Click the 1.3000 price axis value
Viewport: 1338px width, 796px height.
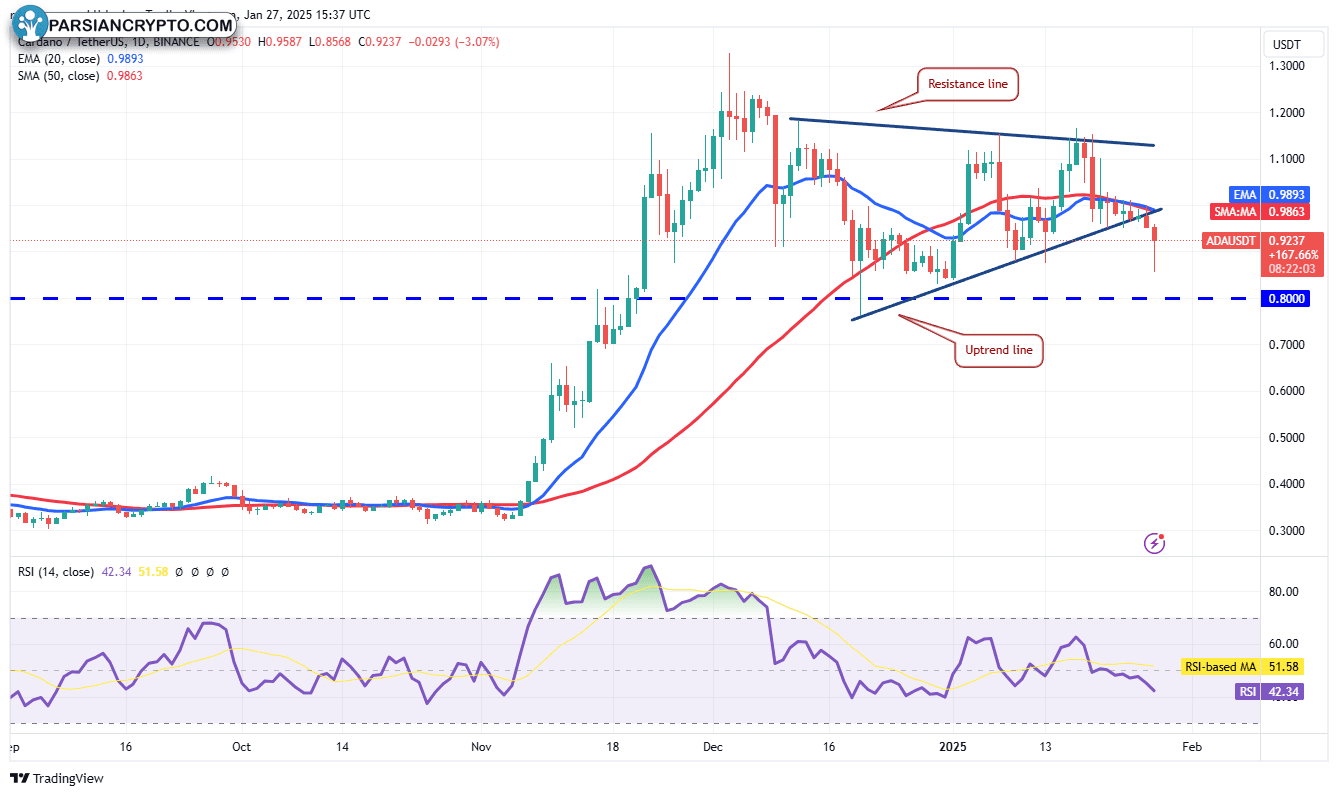tap(1286, 66)
